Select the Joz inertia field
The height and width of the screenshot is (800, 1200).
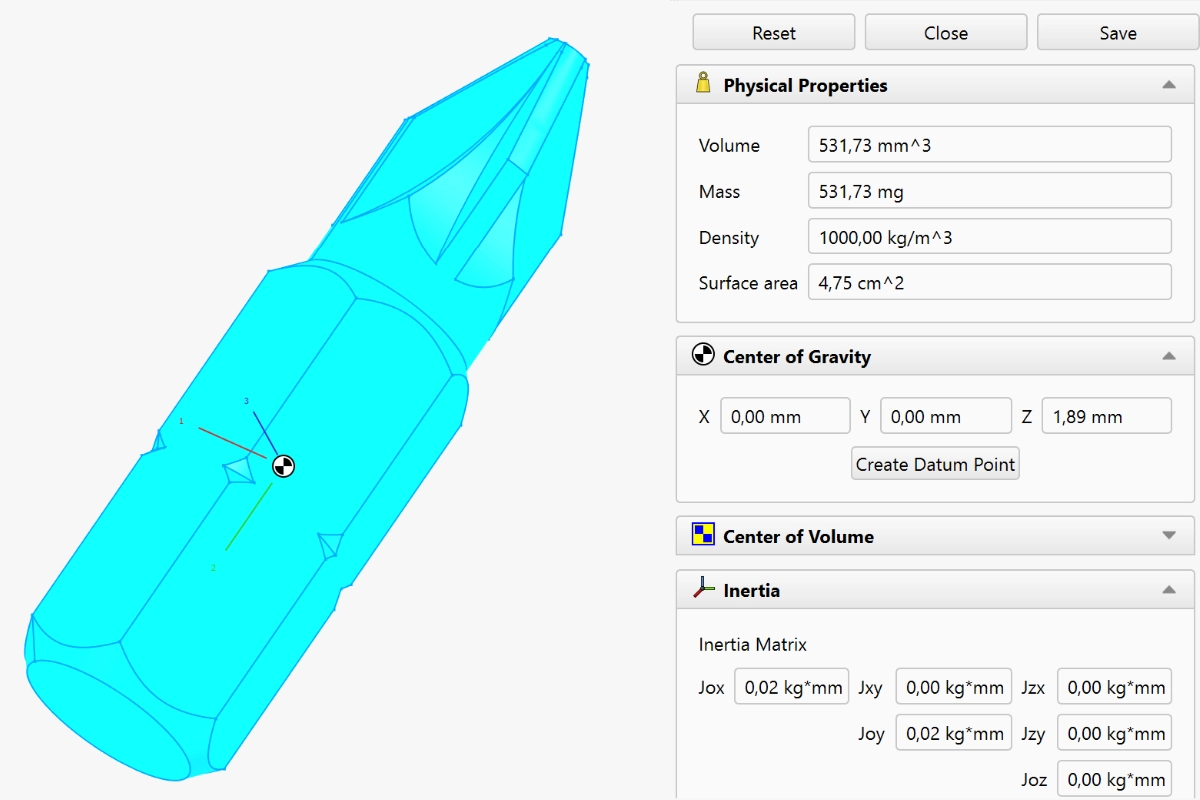[x=1115, y=779]
